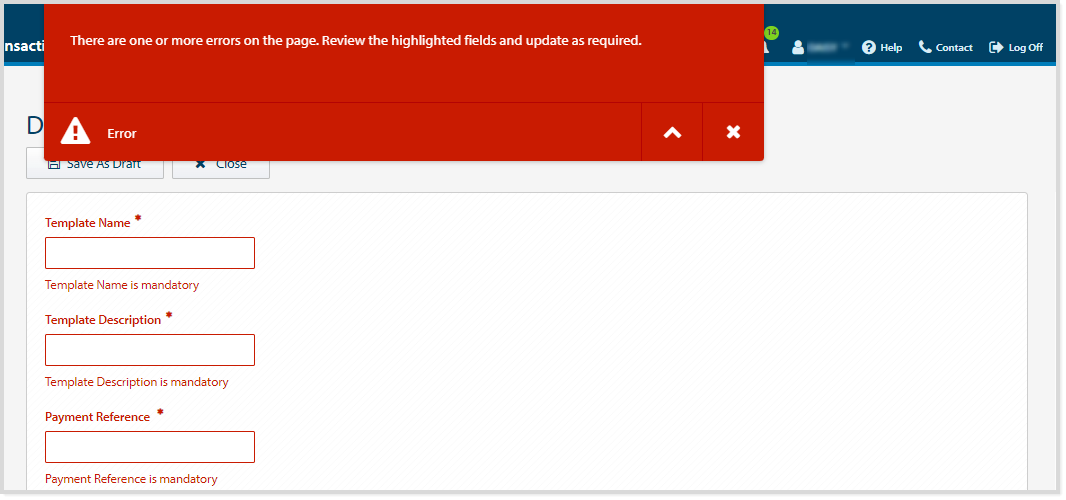This screenshot has width=1066, height=500.
Task: Click the error banner message text
Action: pos(355,42)
